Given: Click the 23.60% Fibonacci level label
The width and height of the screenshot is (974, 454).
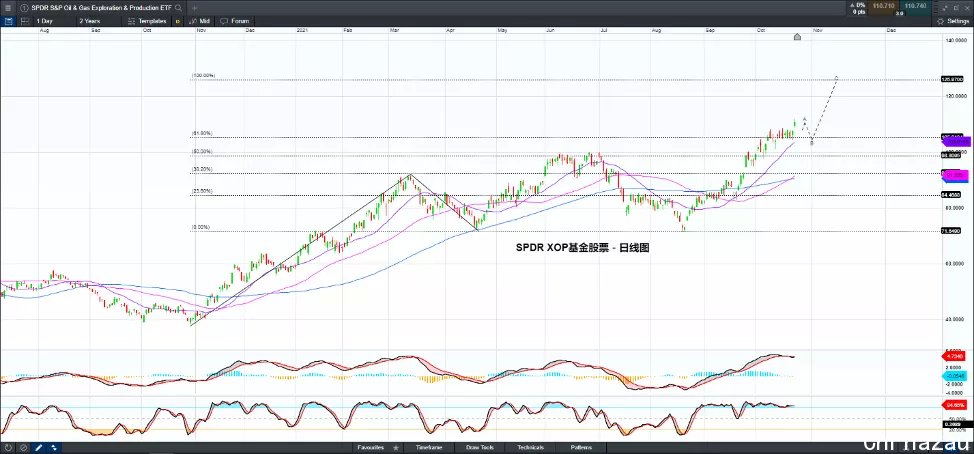Looking at the screenshot, I should [203, 191].
